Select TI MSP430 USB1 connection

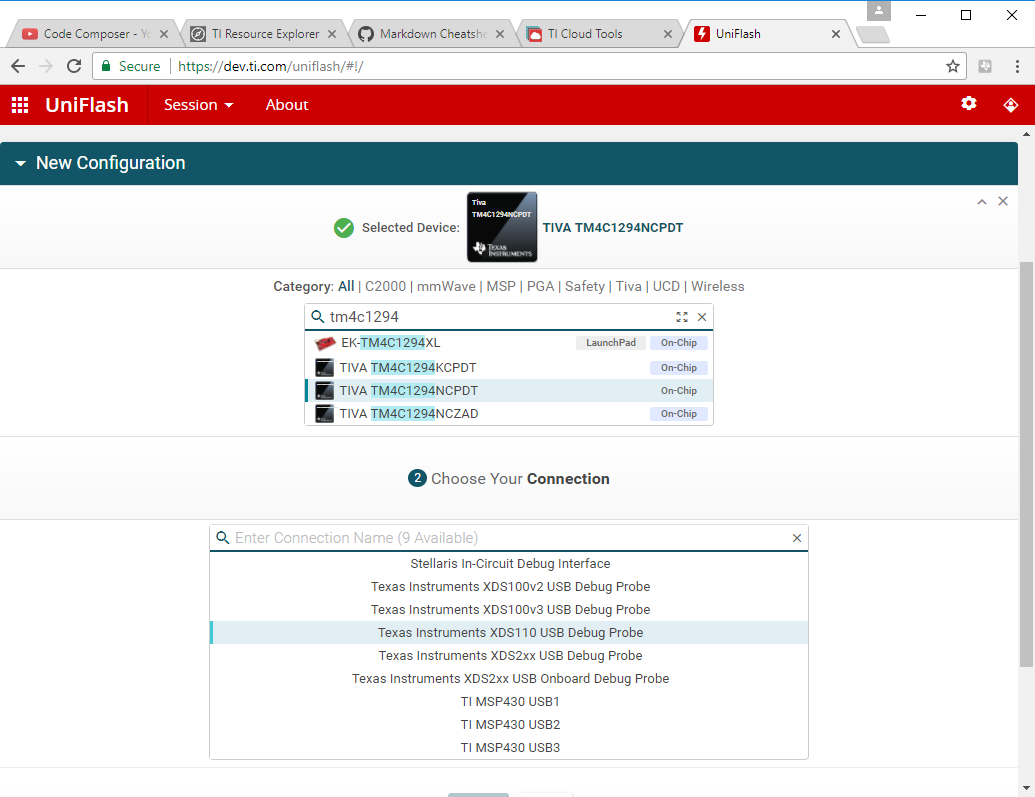[509, 702]
